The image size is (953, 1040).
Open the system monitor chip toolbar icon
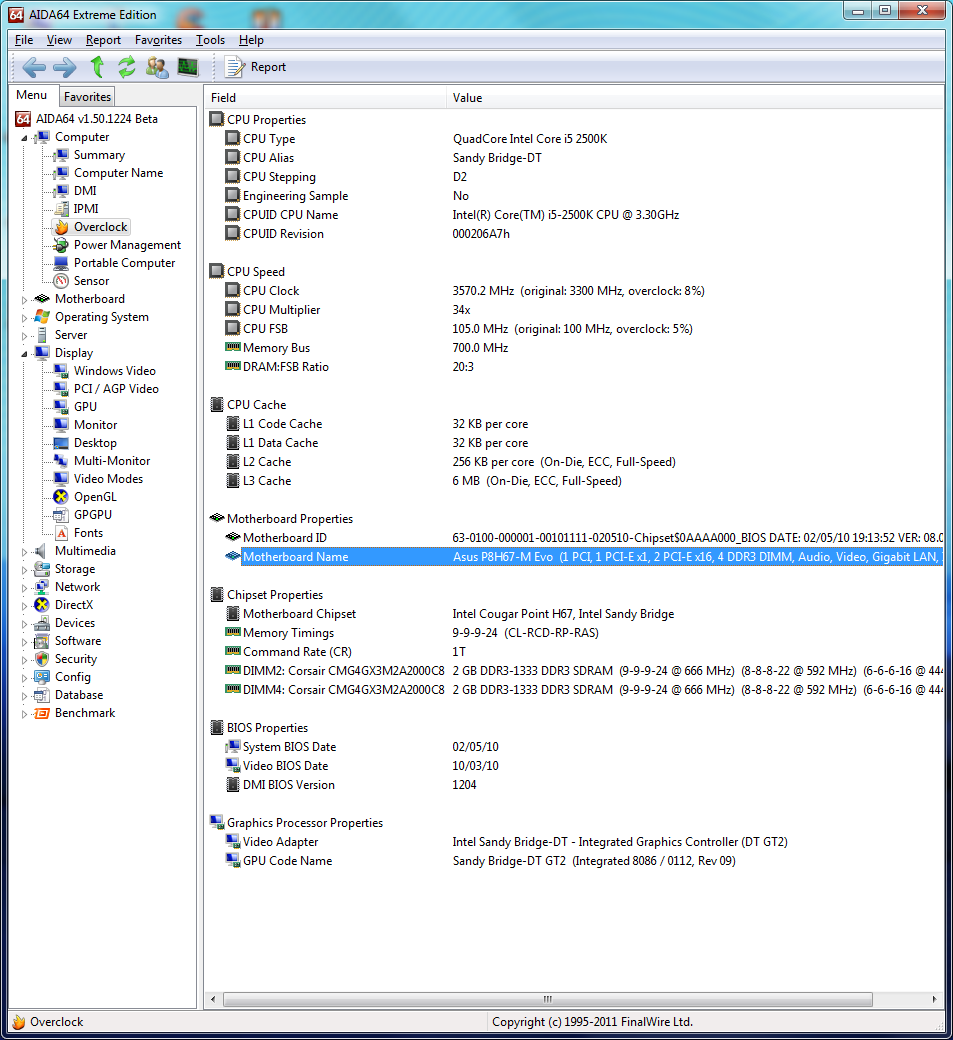point(188,67)
